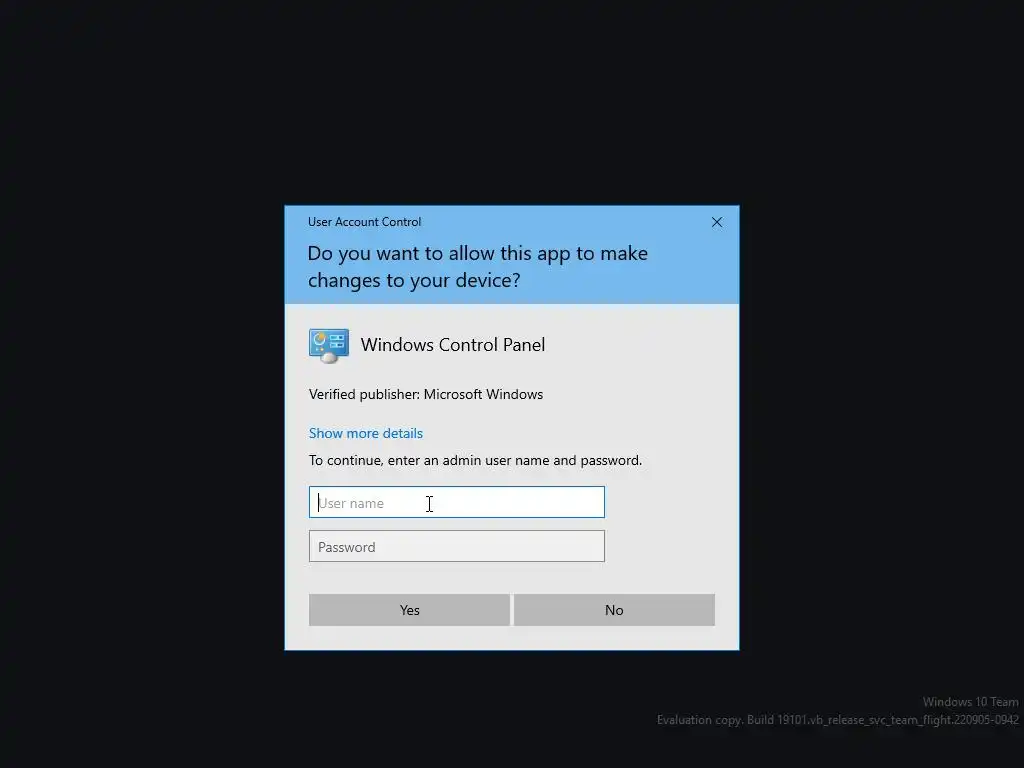The width and height of the screenshot is (1024, 768).
Task: Focus the Password input field
Action: [456, 546]
